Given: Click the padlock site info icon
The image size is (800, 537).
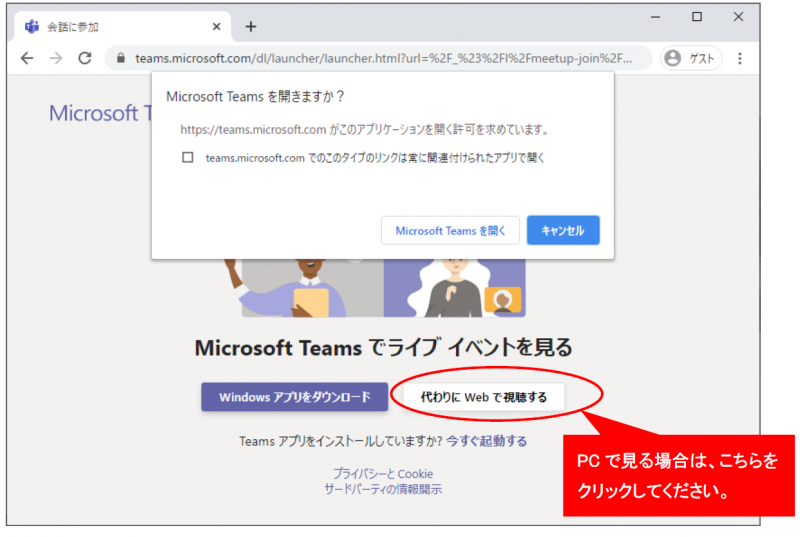Looking at the screenshot, I should [122, 59].
